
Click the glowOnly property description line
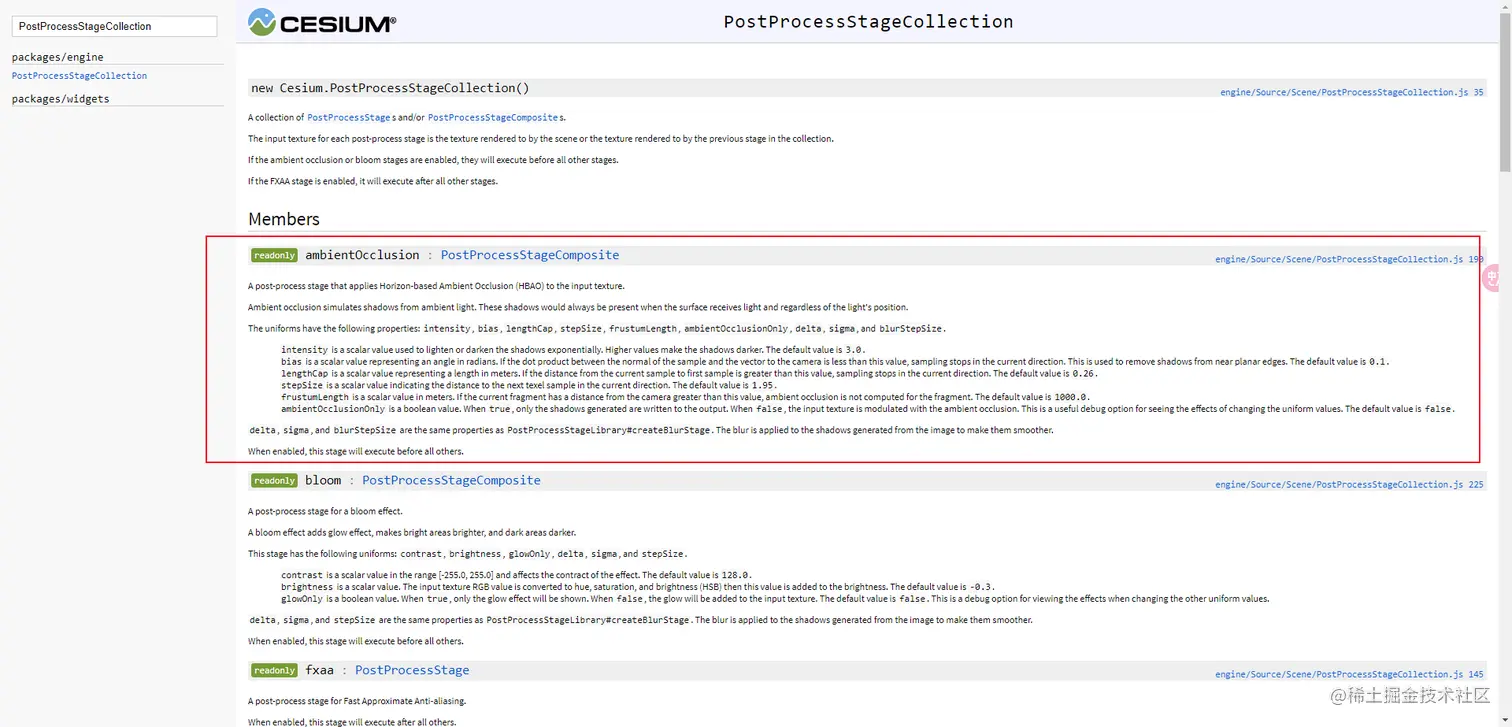[x=775, y=599]
